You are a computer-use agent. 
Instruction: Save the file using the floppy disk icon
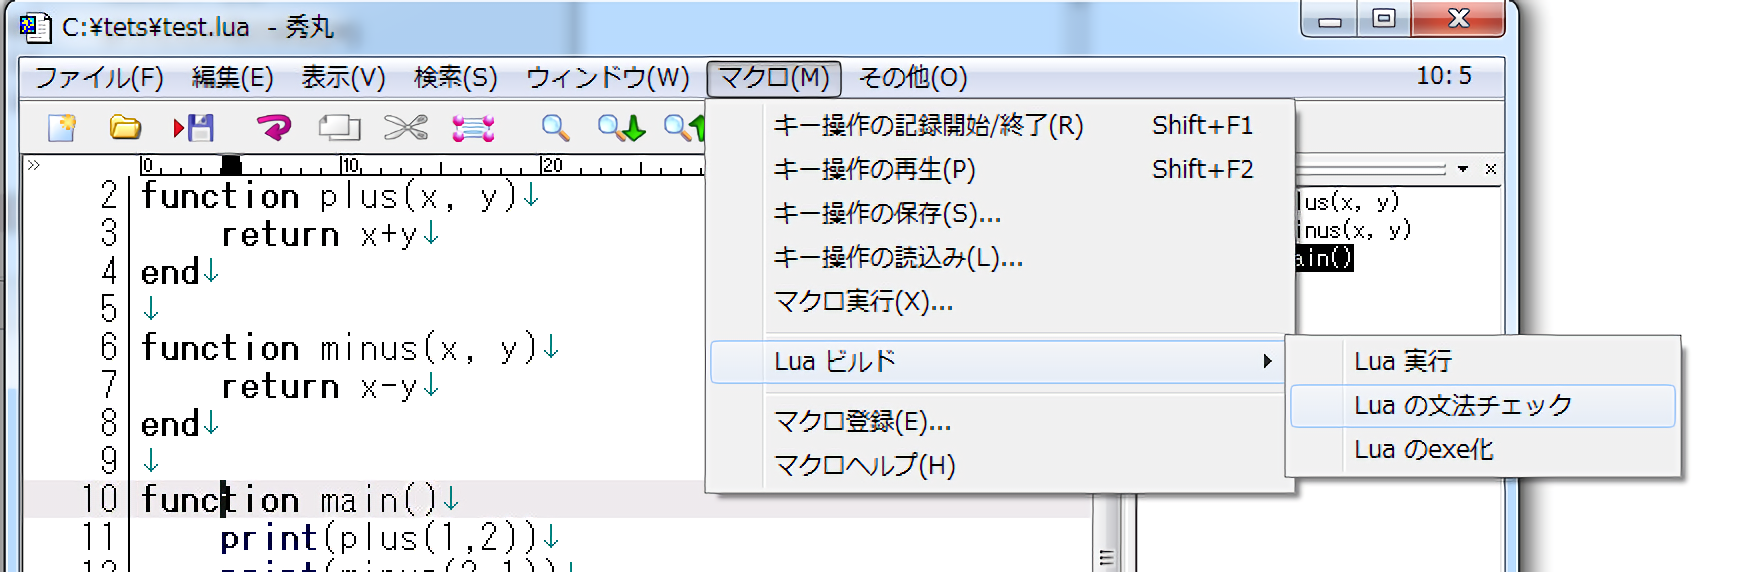(195, 128)
